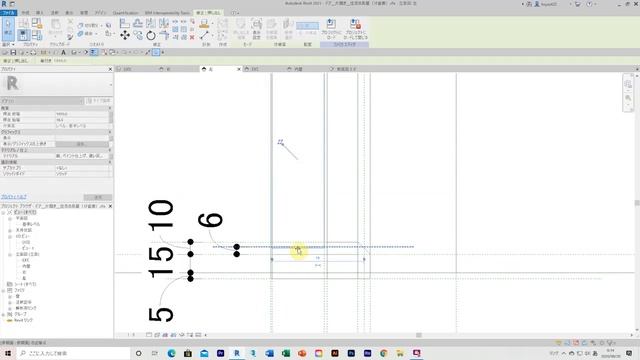Select the Measure tool in the ribbon
Image resolution: width=640 pixels, height=360 pixels.
coord(204,36)
